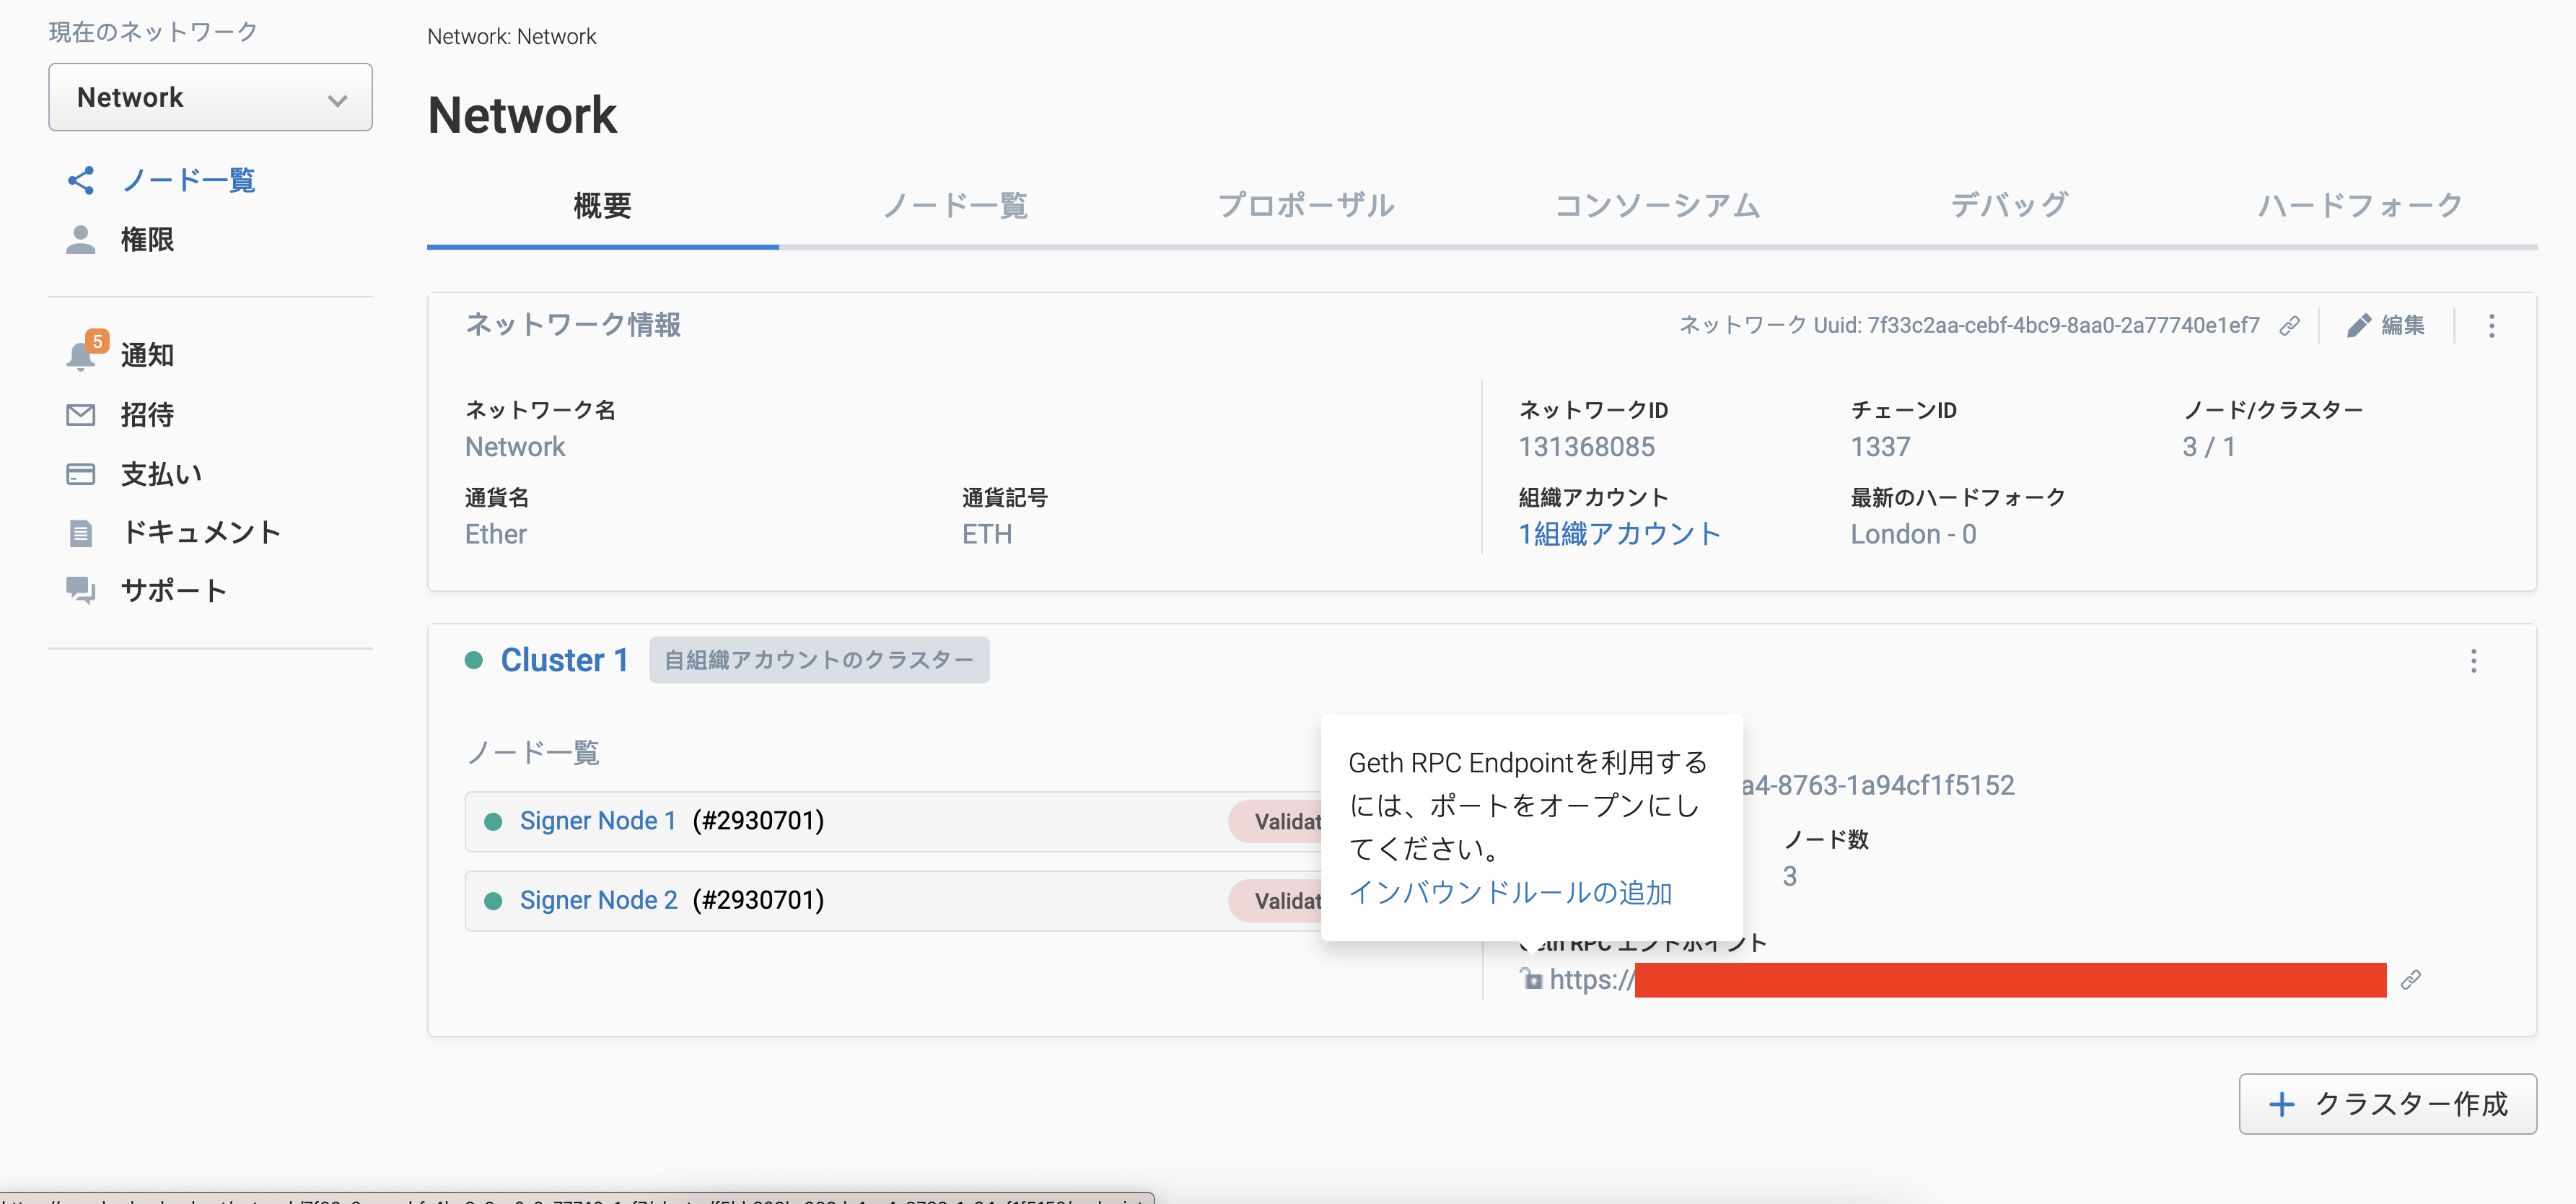Image resolution: width=2576 pixels, height=1204 pixels.
Task: Click the currency symbol ETH value
Action: [987, 534]
